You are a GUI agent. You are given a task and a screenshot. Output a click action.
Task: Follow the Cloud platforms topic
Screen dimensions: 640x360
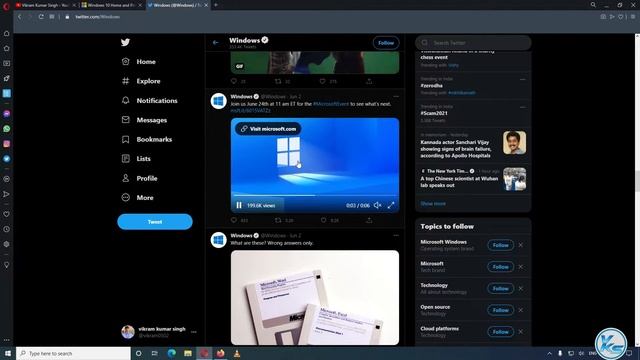tap(500, 332)
